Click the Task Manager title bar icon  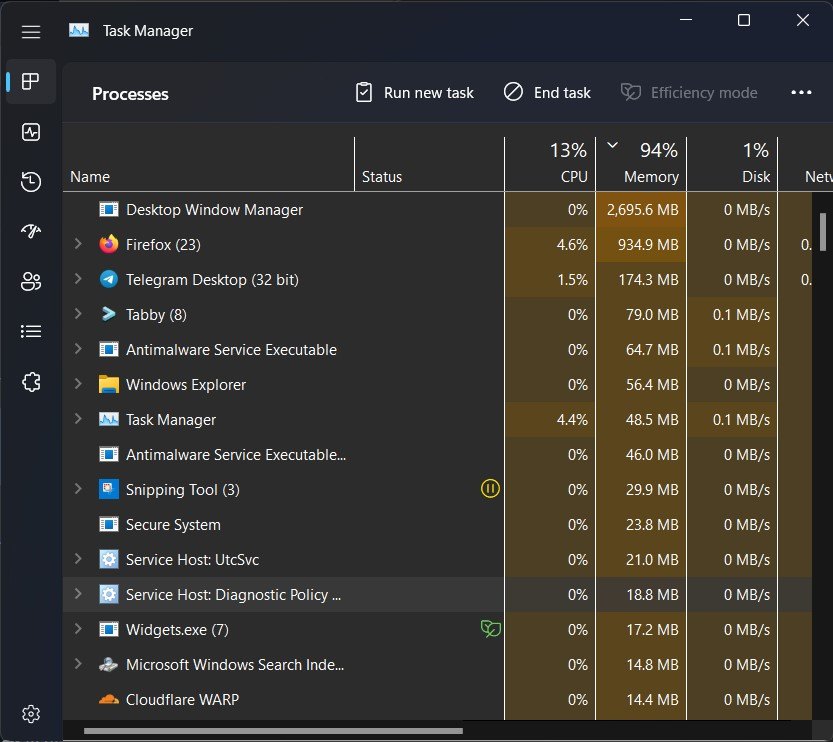tap(79, 31)
